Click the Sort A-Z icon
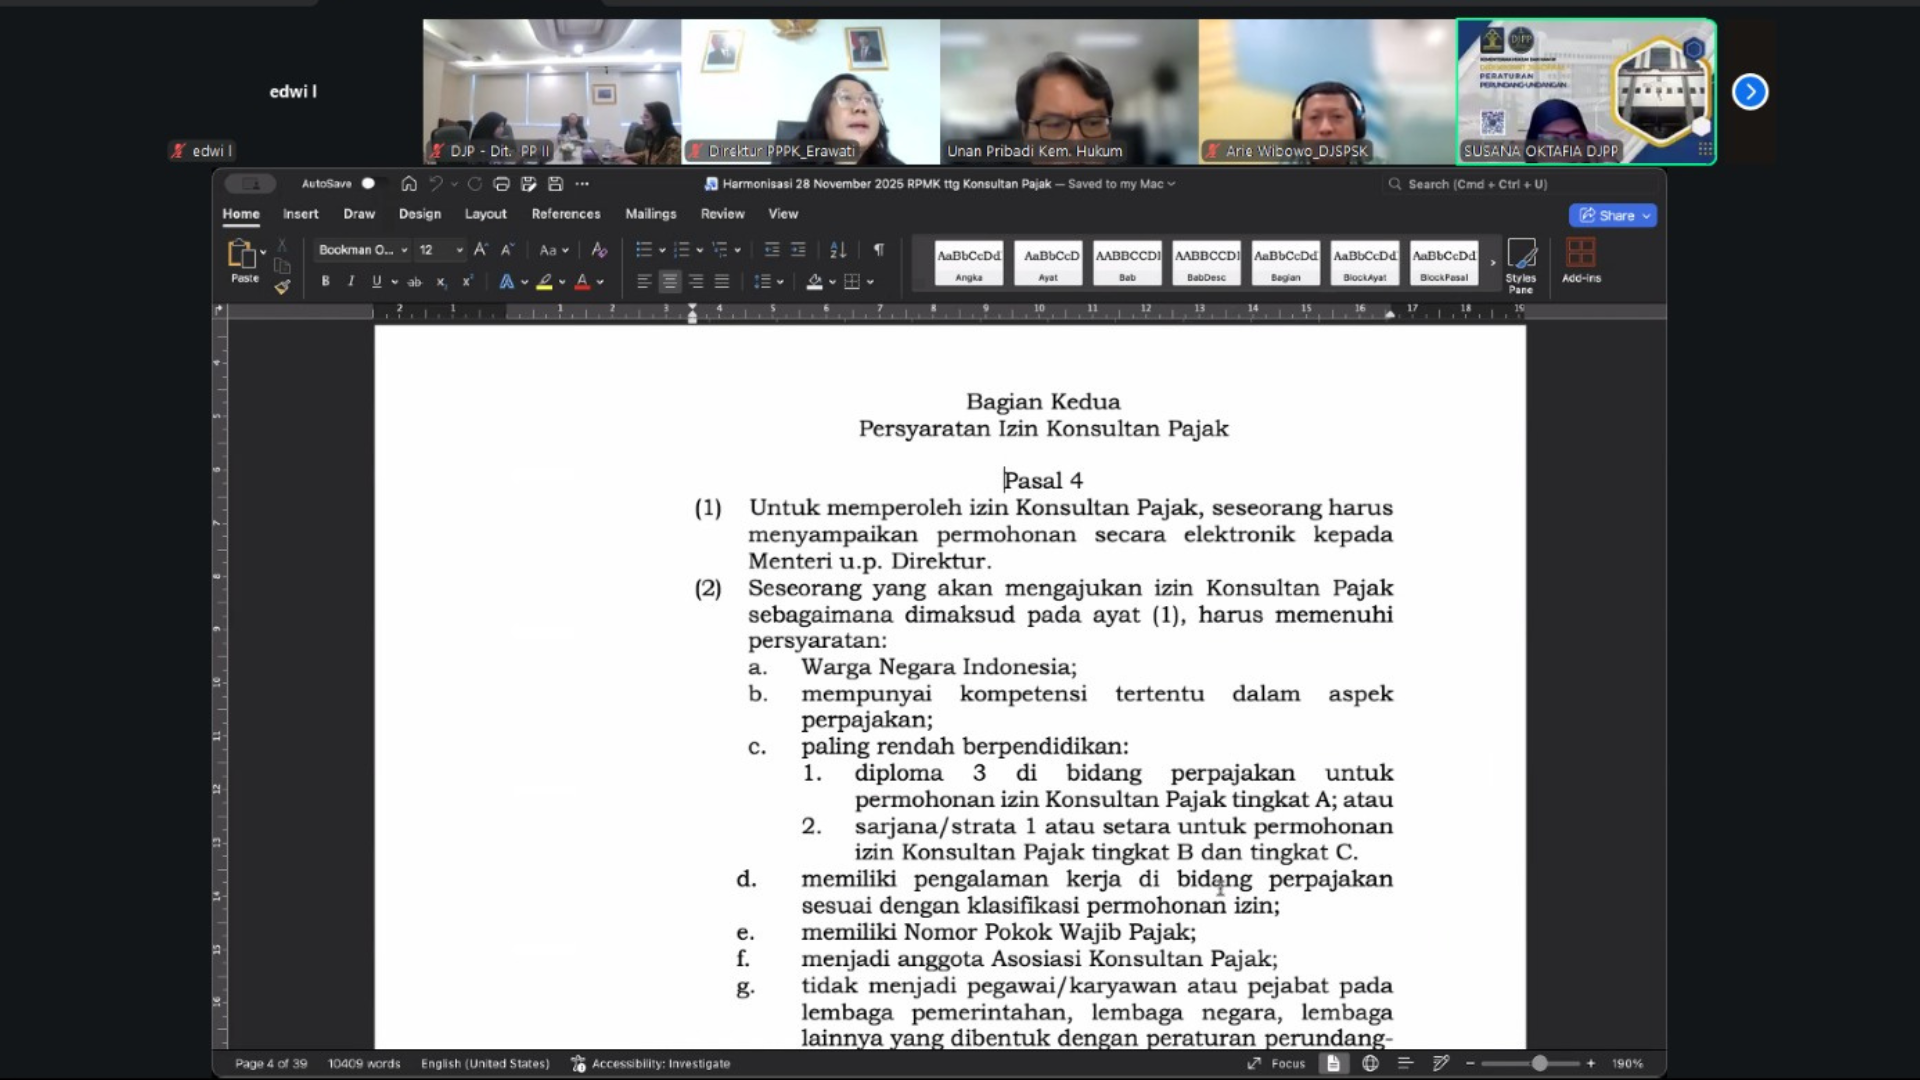 [838, 250]
